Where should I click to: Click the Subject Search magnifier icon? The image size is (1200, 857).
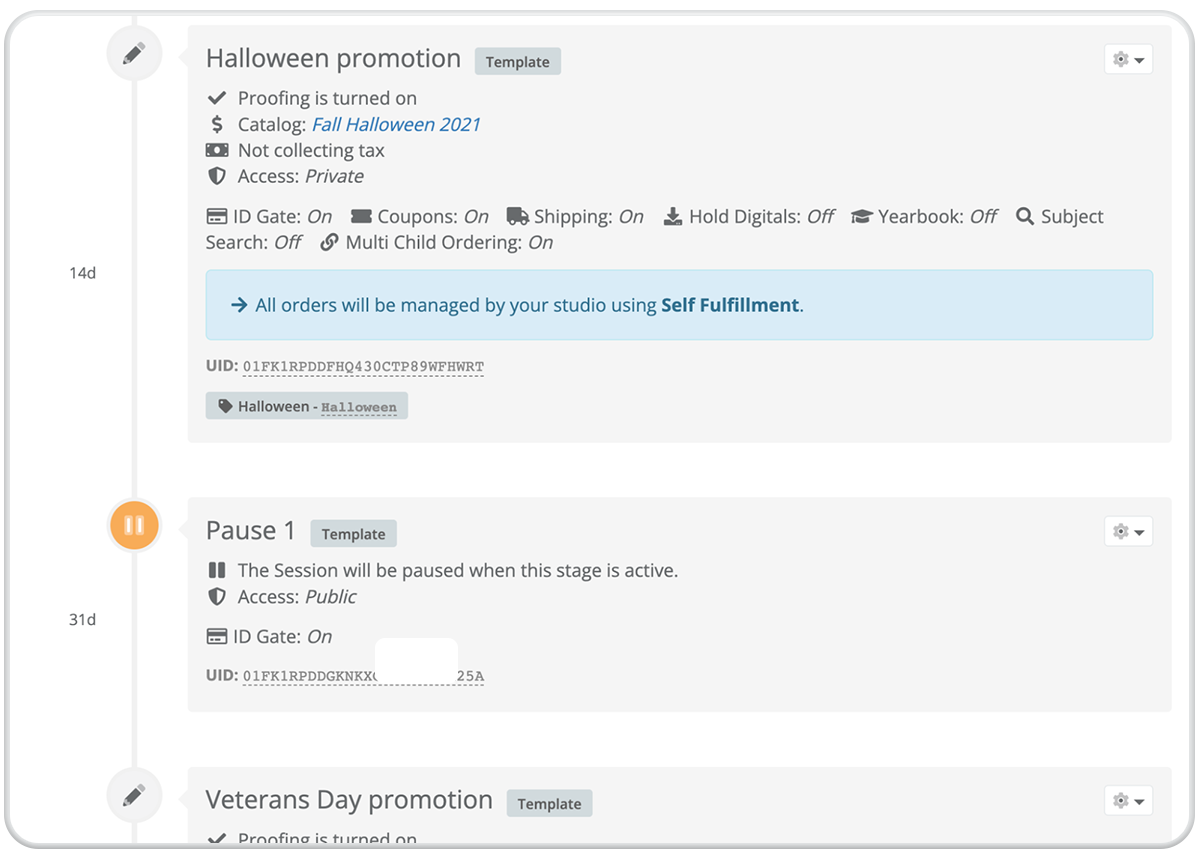1024,216
